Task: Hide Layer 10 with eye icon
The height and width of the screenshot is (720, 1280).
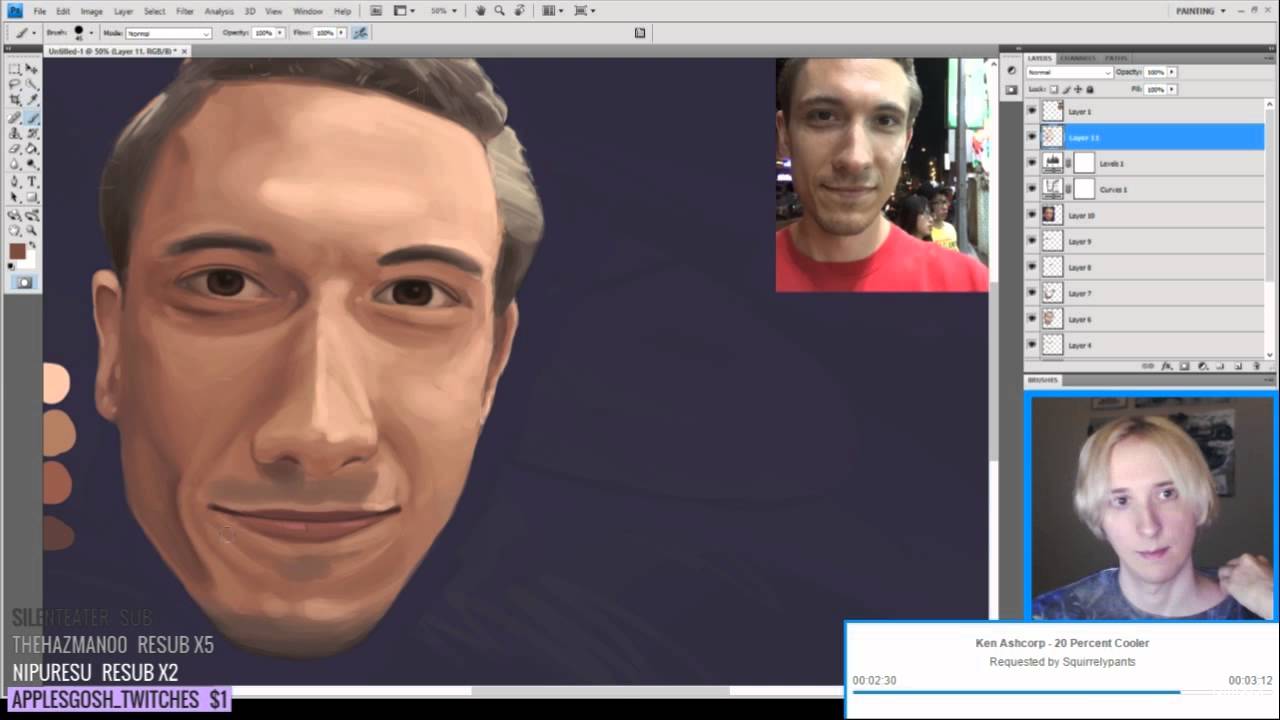Action: (1032, 215)
